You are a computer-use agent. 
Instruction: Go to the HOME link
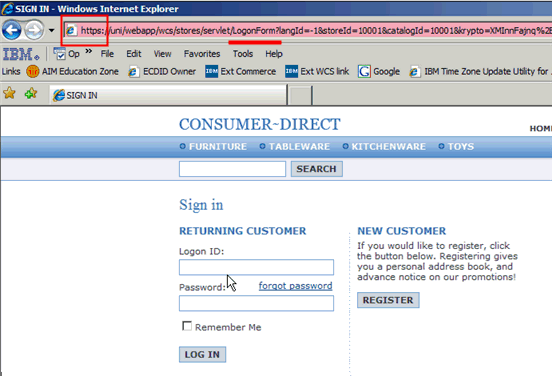[x=541, y=129]
